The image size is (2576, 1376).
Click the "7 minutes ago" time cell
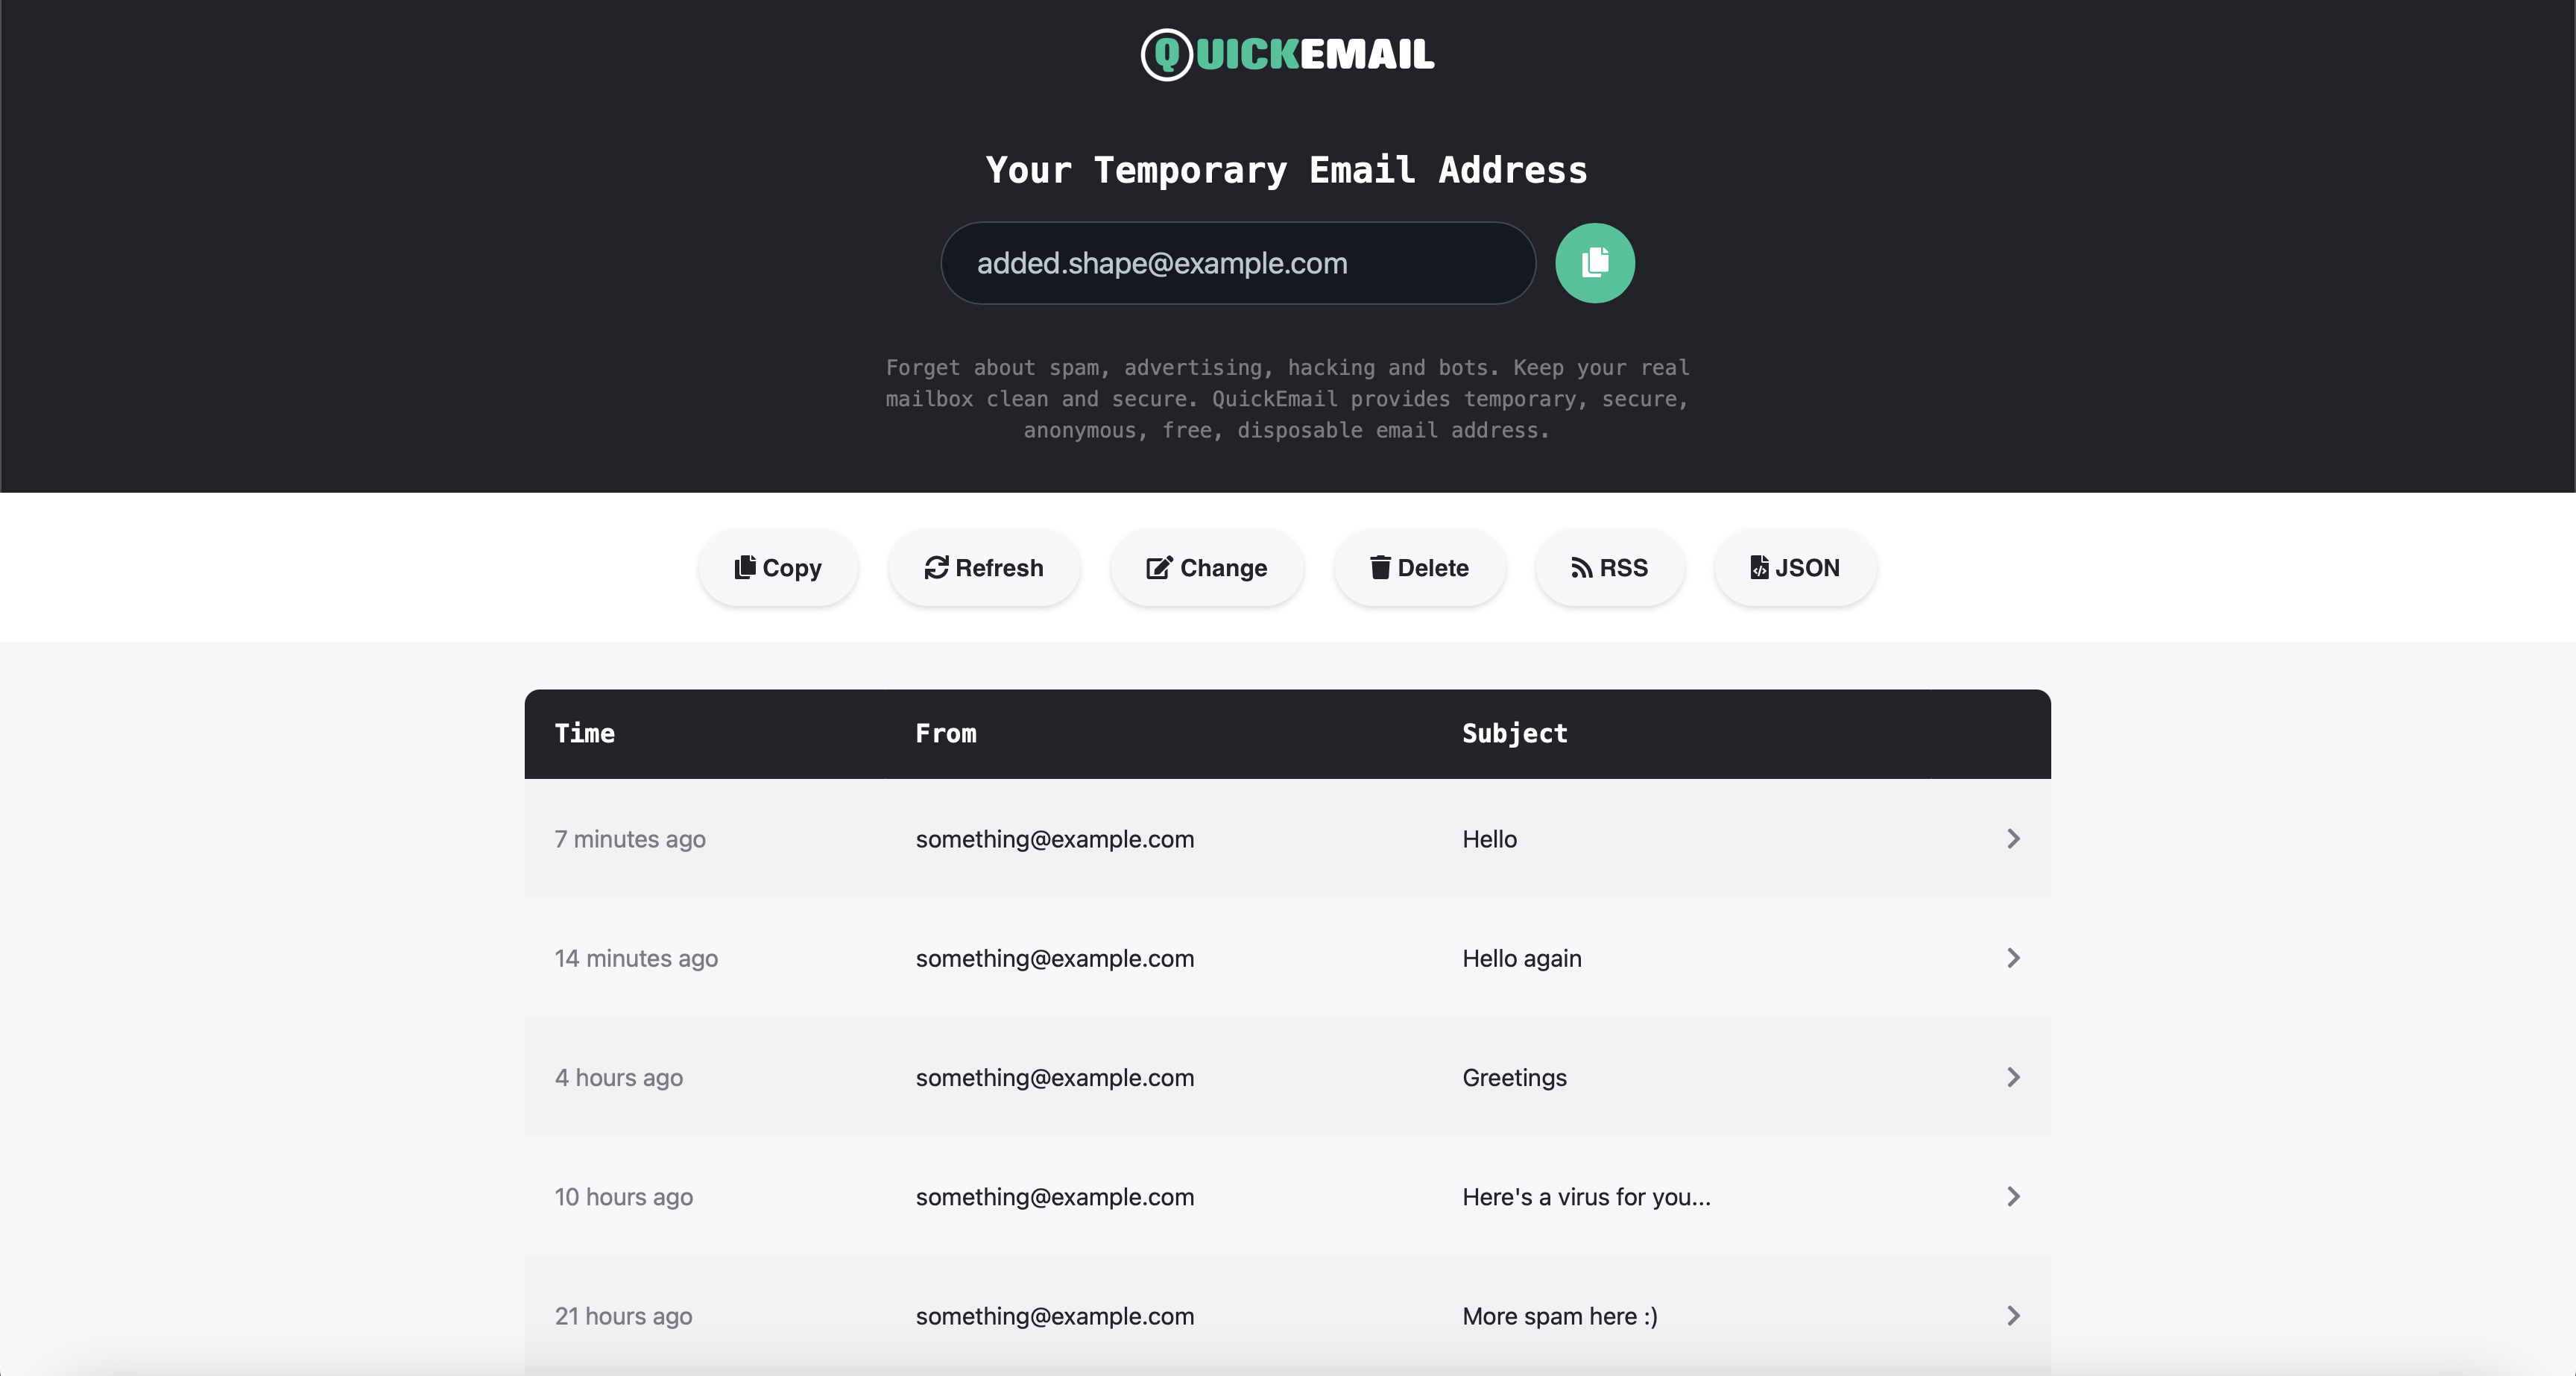(630, 839)
